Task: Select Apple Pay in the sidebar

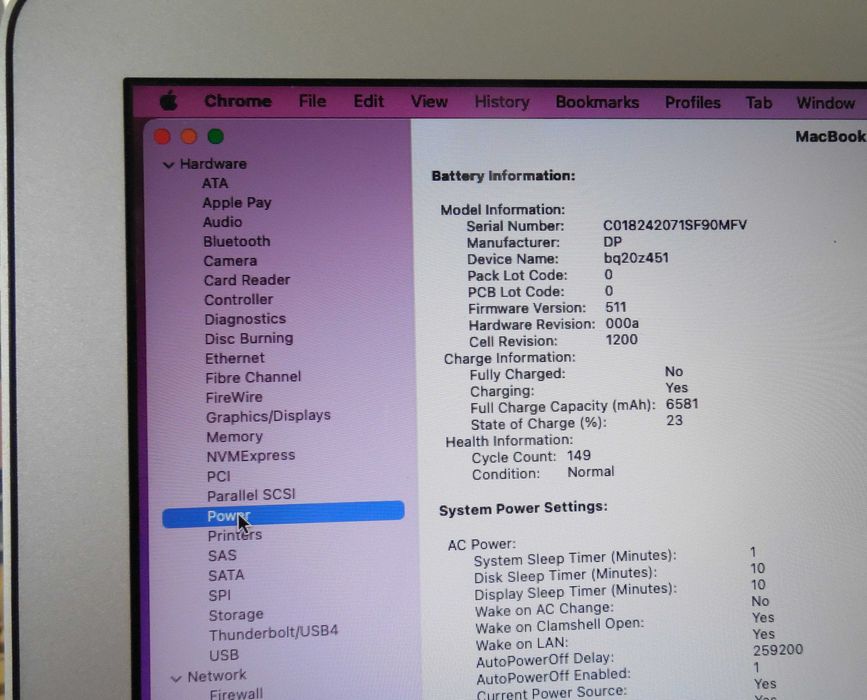Action: tap(237, 203)
